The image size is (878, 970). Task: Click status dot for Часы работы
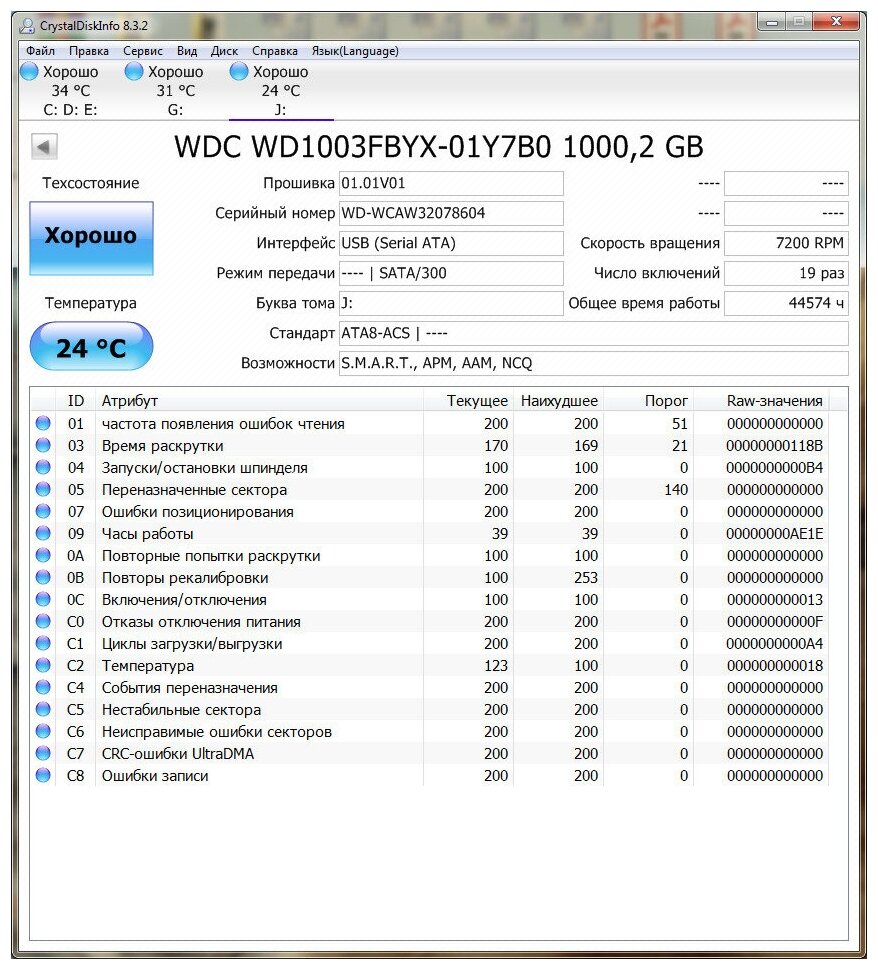[43, 533]
